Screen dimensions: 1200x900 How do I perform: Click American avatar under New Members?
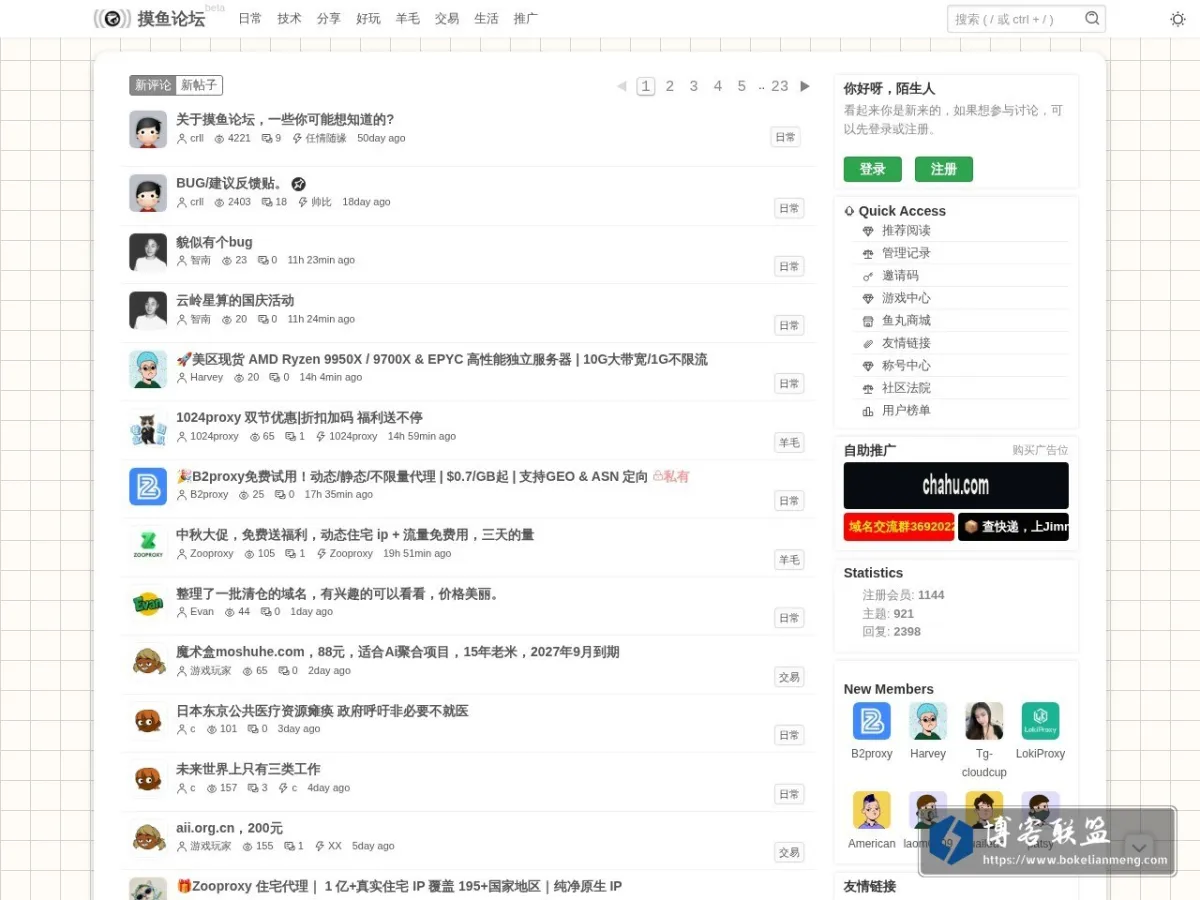point(872,810)
